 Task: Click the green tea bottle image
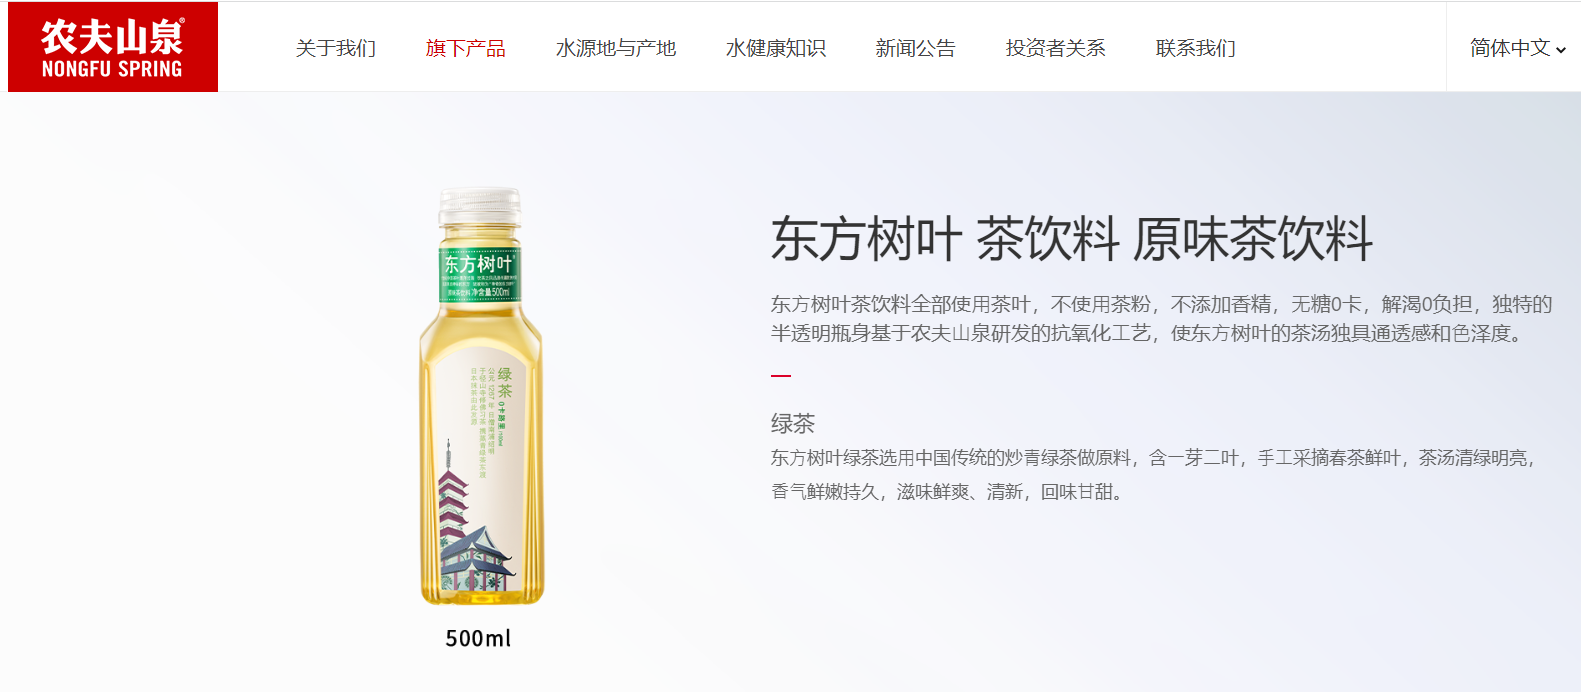click(x=481, y=396)
